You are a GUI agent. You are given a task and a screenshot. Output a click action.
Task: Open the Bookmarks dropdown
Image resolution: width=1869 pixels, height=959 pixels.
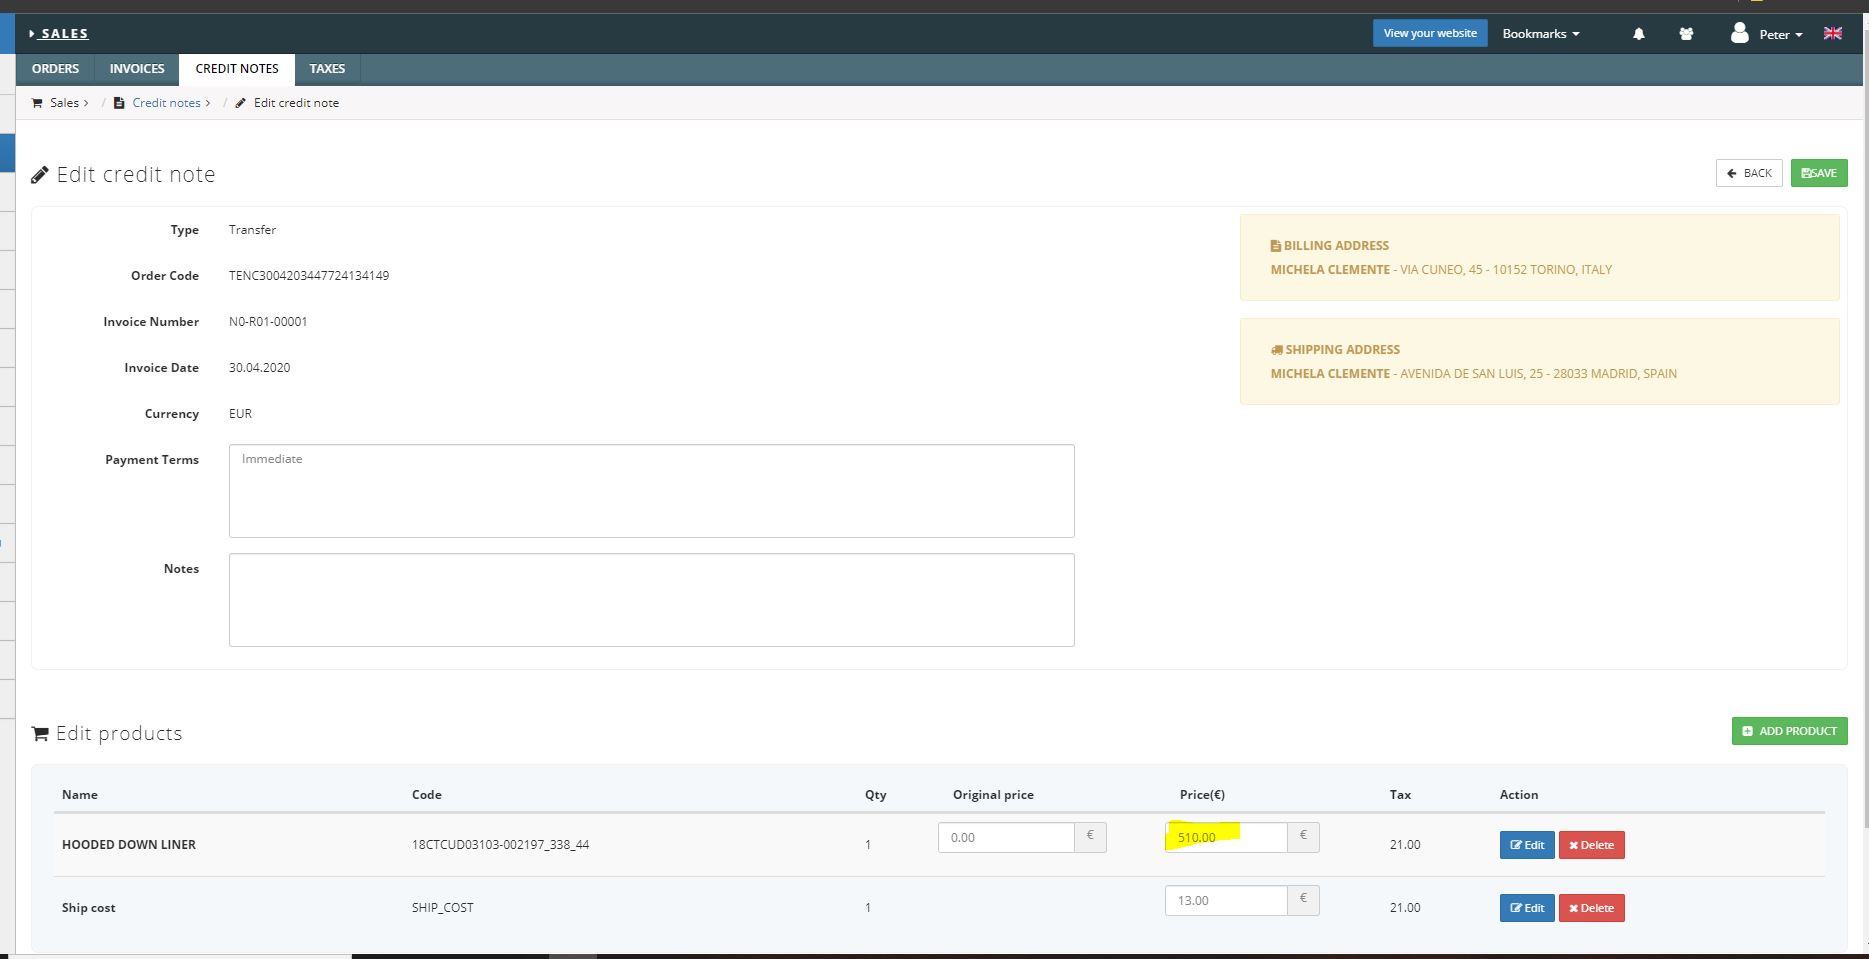[1541, 34]
